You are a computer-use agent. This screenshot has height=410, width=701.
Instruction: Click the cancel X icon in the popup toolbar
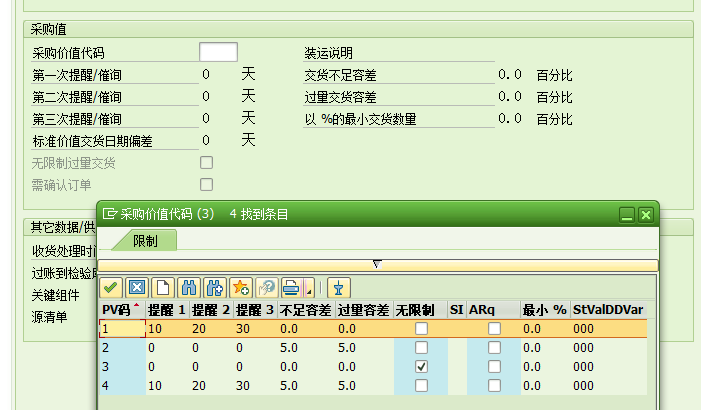pos(137,288)
